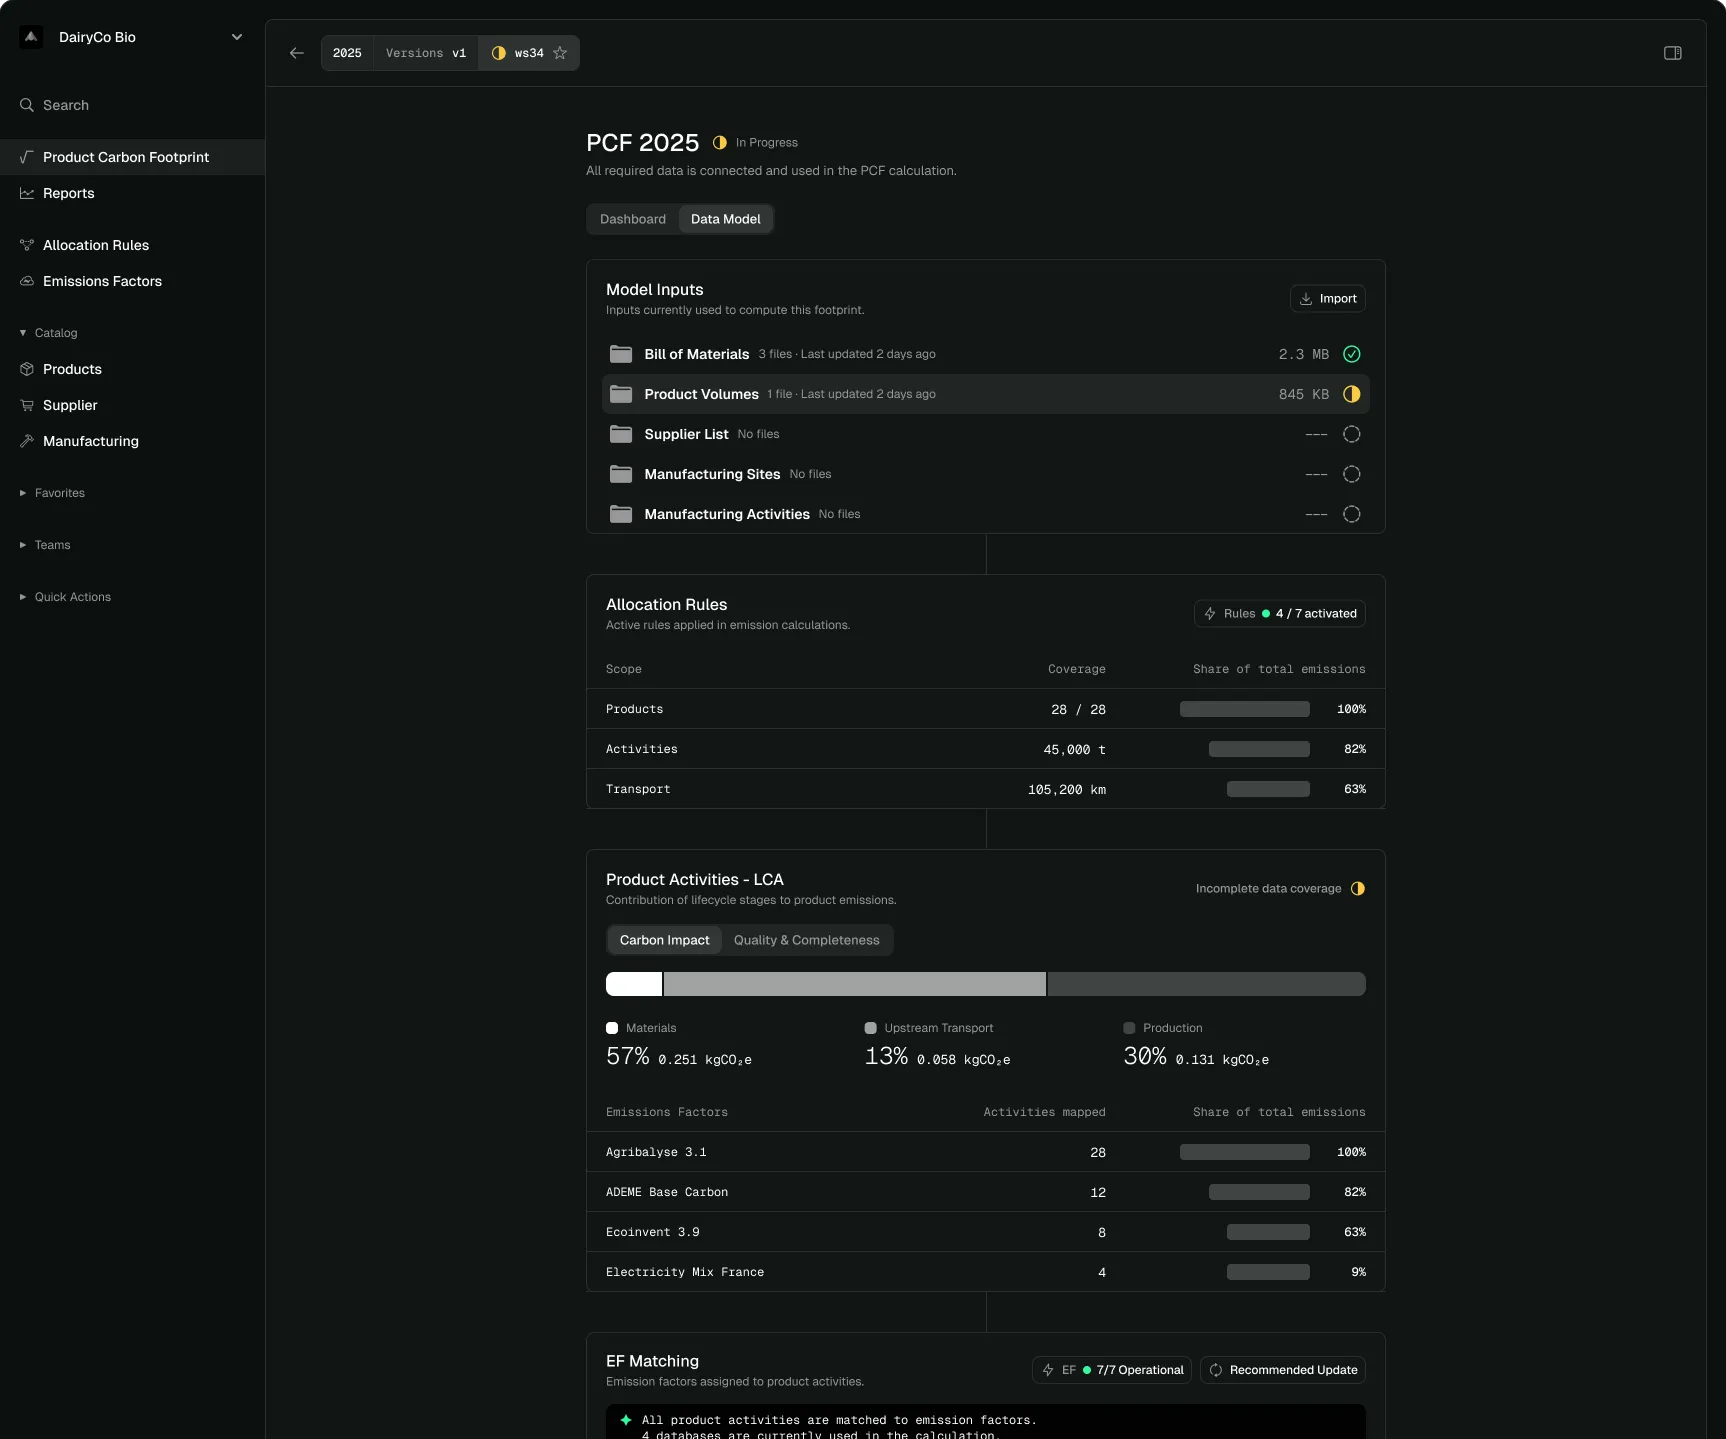Click the EF 7/7 Operational badge

point(1112,1370)
